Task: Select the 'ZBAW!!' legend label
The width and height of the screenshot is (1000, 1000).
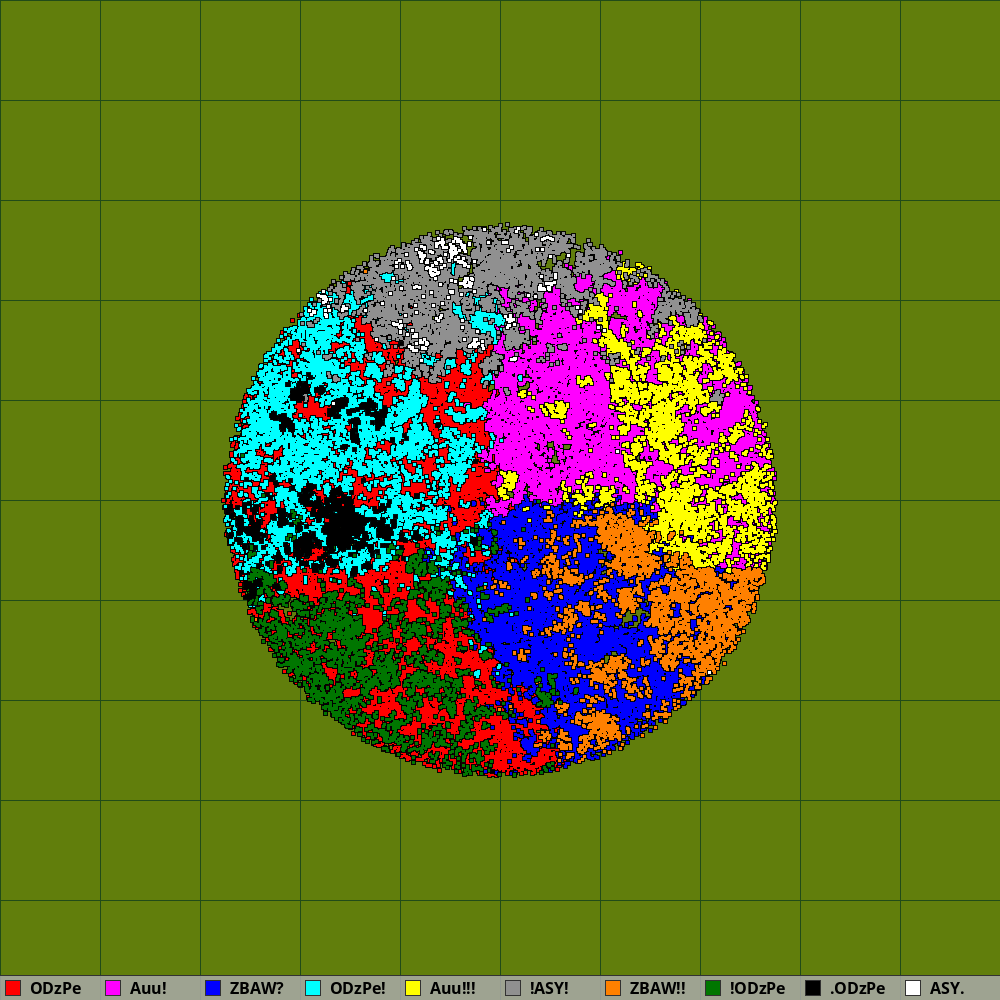Action: pyautogui.click(x=658, y=989)
